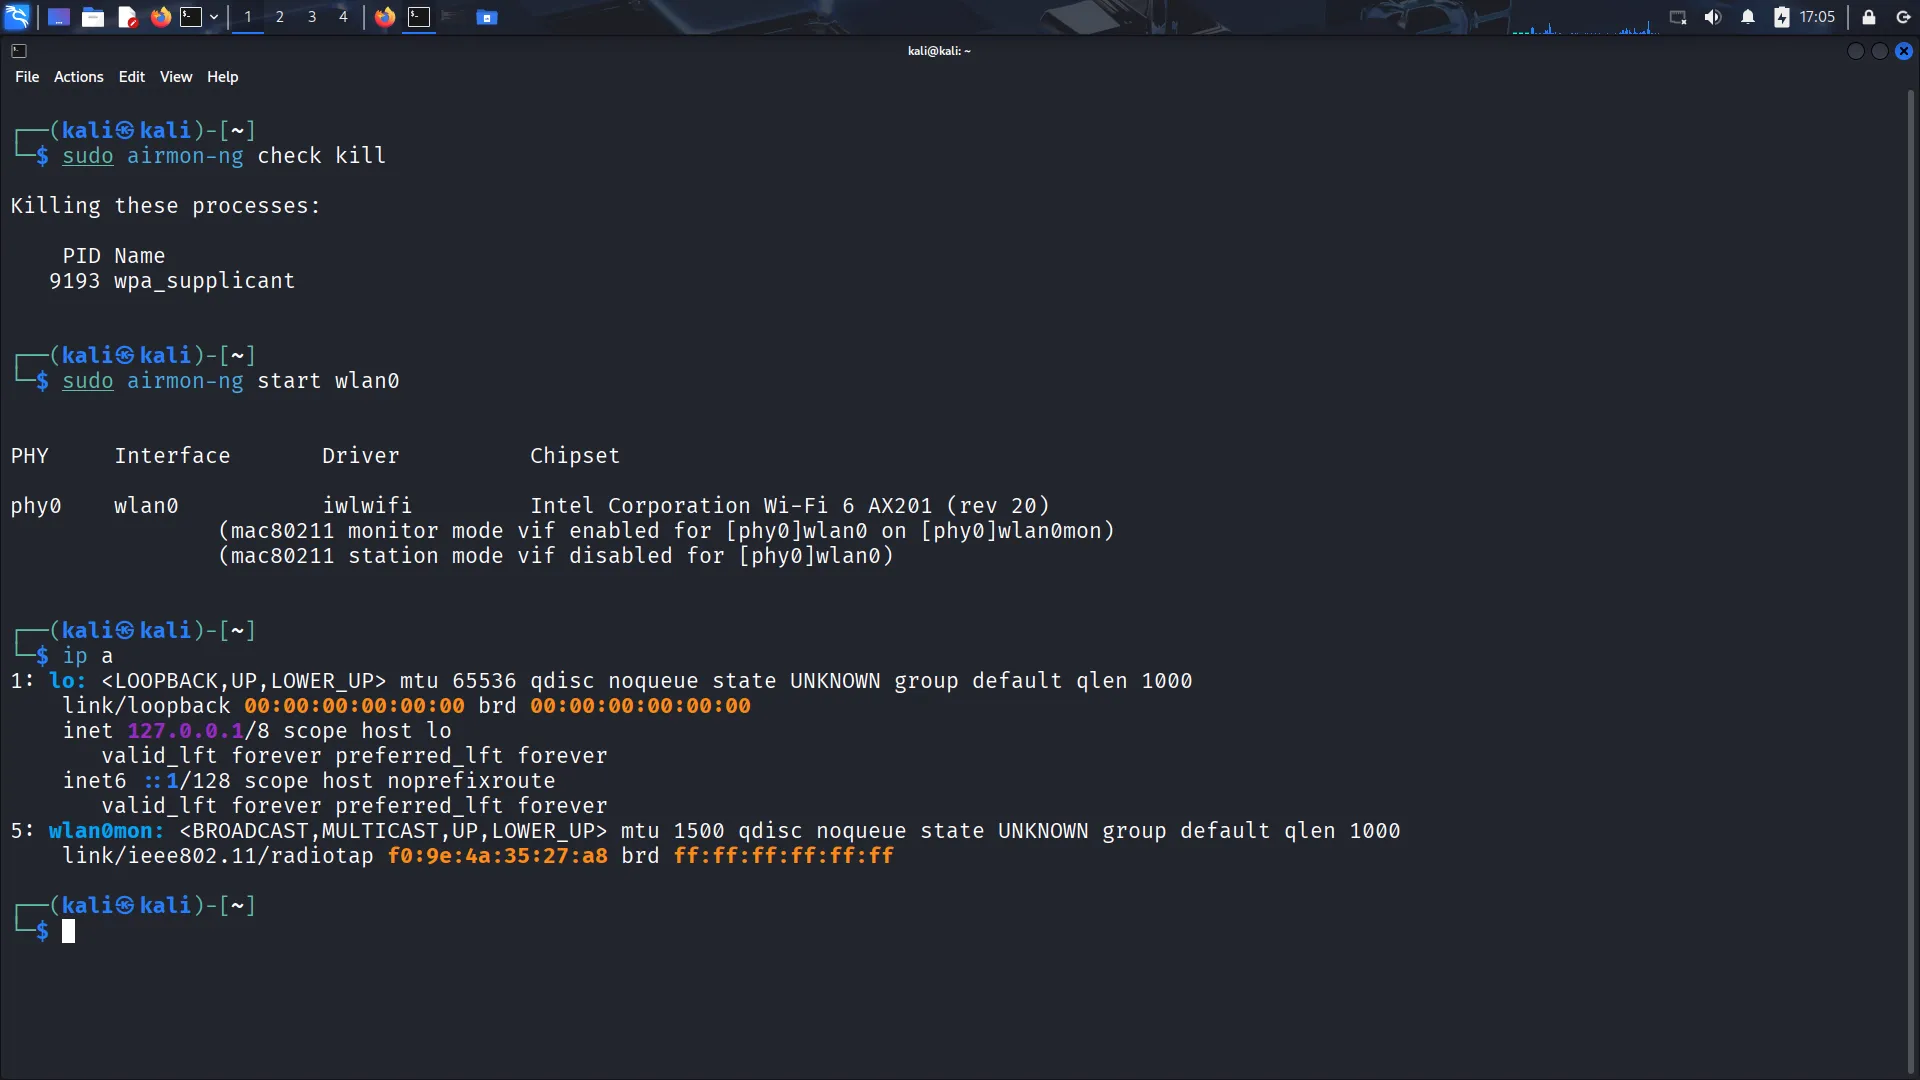The image size is (1920, 1080).
Task: Open the Help menu
Action: click(x=222, y=77)
